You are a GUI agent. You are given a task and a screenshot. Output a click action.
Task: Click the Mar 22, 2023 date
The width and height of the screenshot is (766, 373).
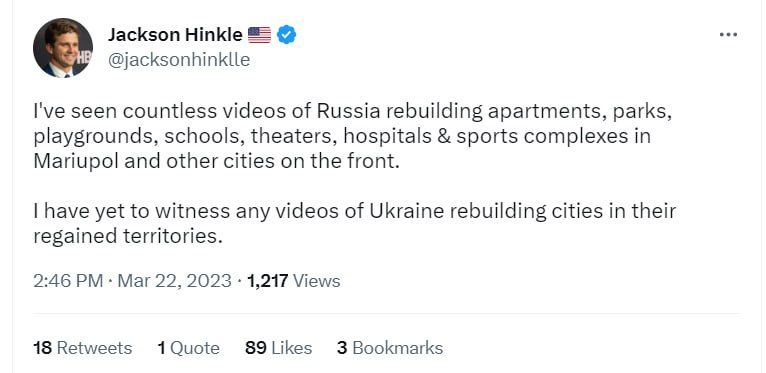tap(174, 281)
